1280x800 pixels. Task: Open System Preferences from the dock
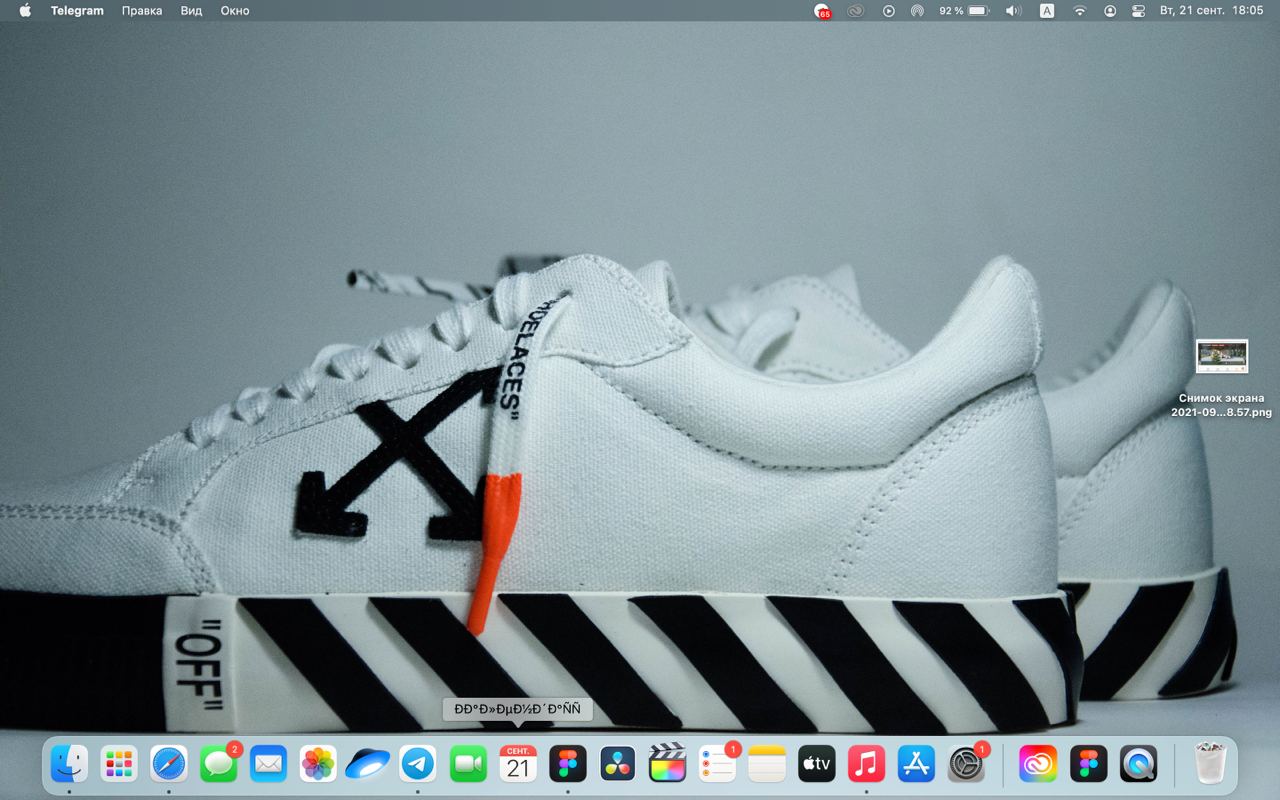(966, 764)
